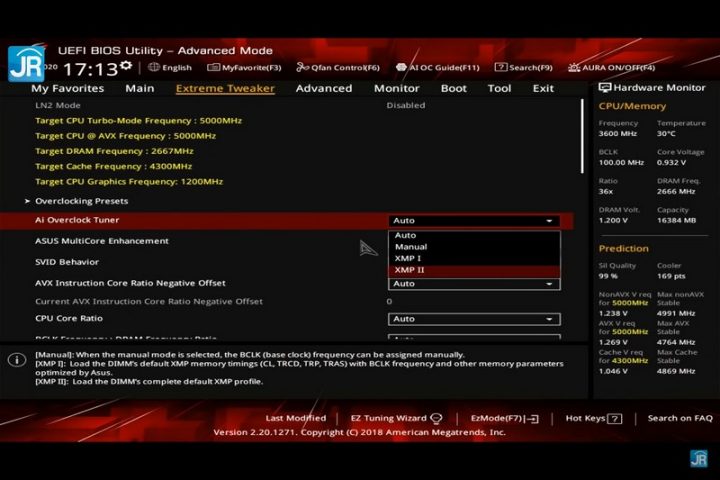Open the Monitor tab
The image size is (720, 480).
(x=396, y=88)
